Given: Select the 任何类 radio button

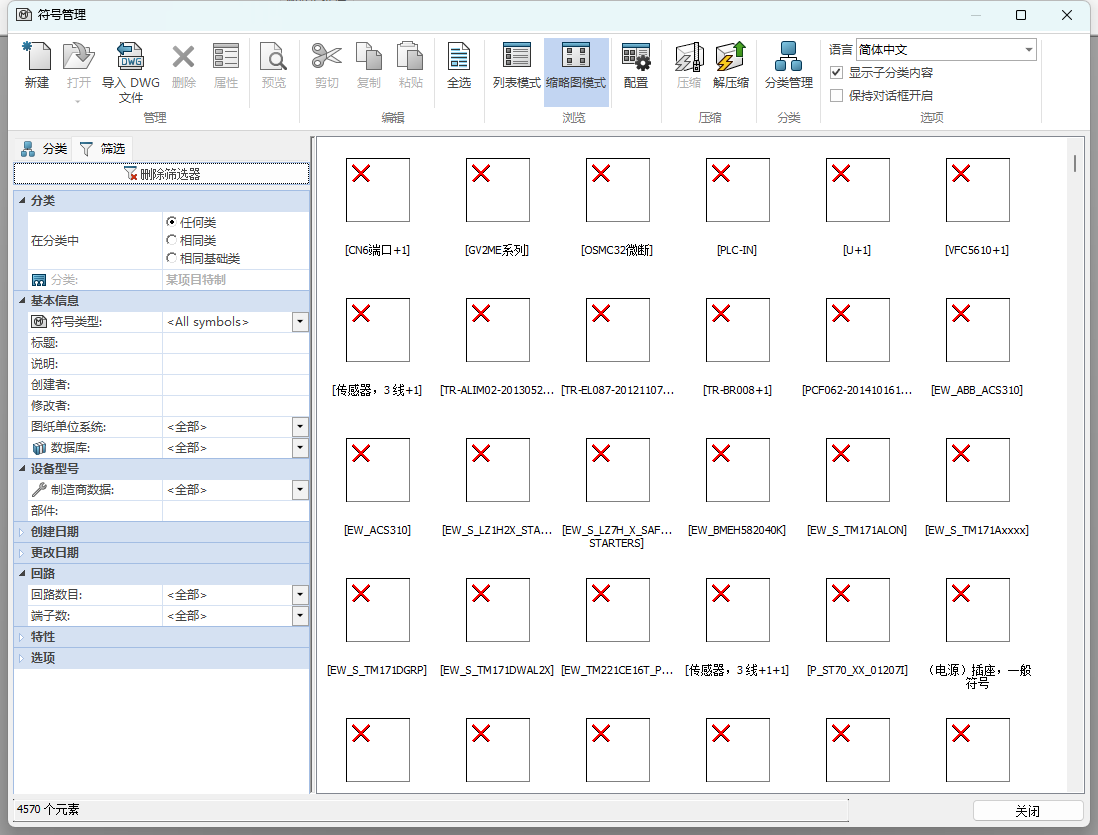Looking at the screenshot, I should pyautogui.click(x=171, y=221).
